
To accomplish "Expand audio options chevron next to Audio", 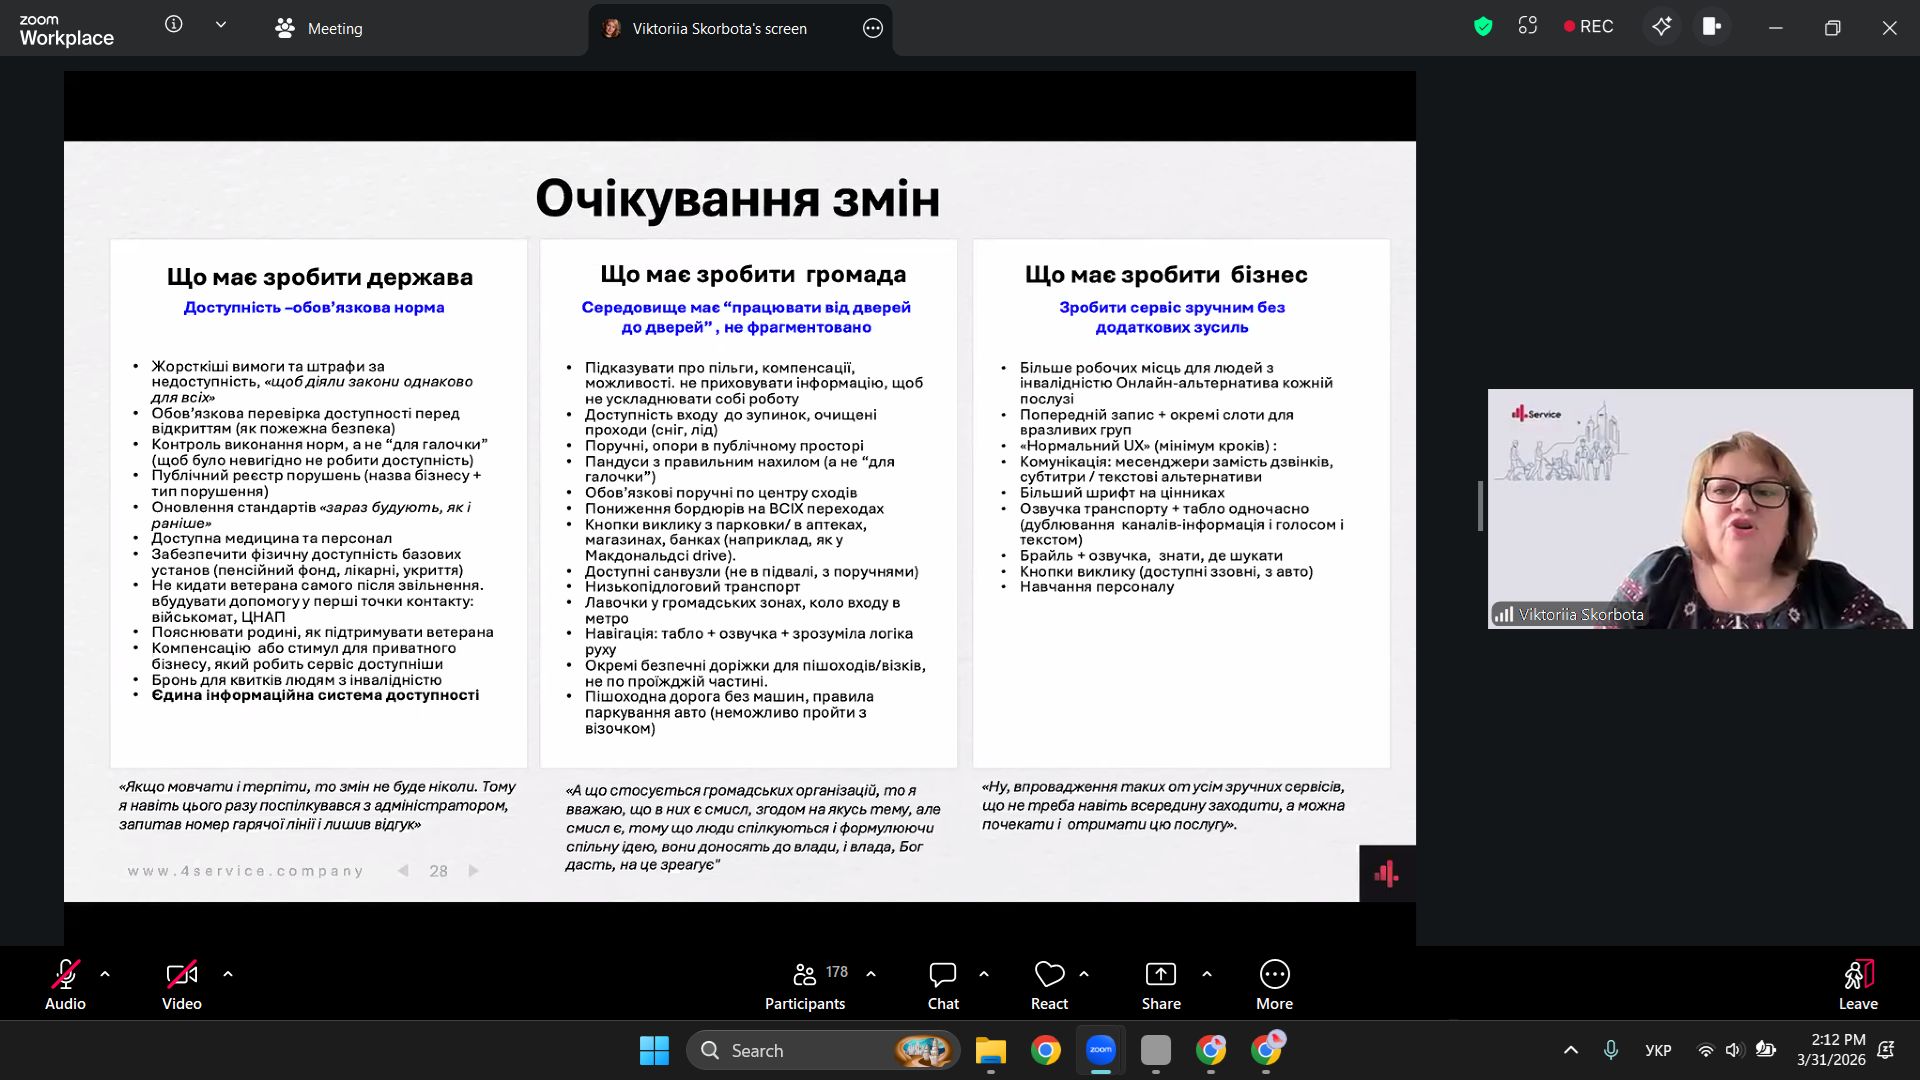I will pyautogui.click(x=105, y=974).
